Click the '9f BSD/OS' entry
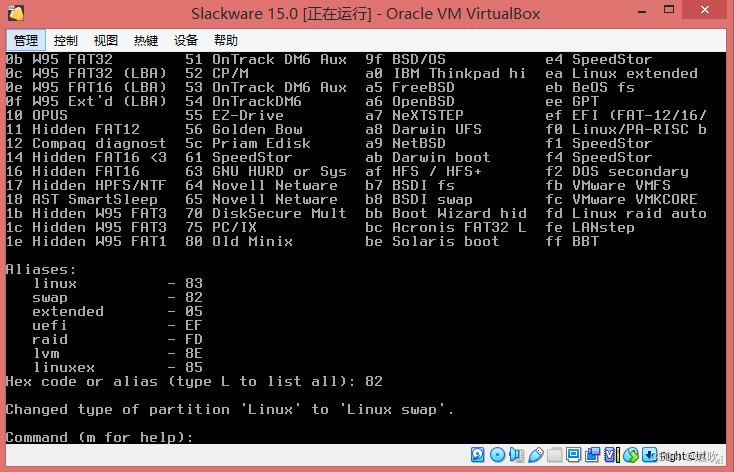Viewport: 734px width, 472px height. pos(405,59)
